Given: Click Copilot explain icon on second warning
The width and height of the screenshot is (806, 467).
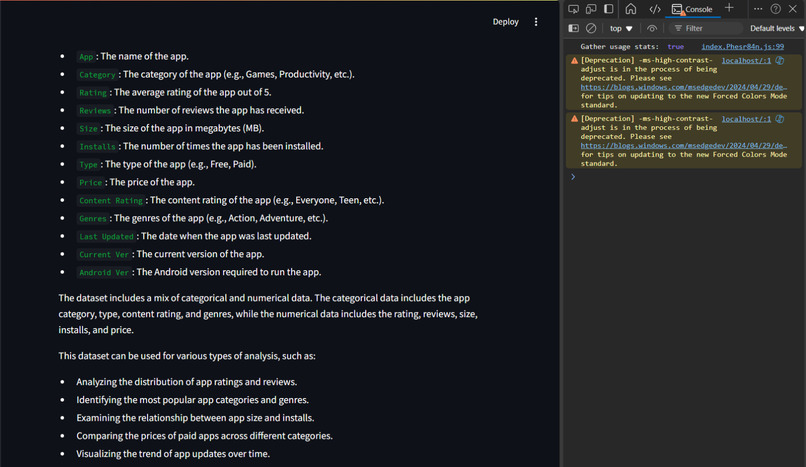Looking at the screenshot, I should click(x=780, y=119).
